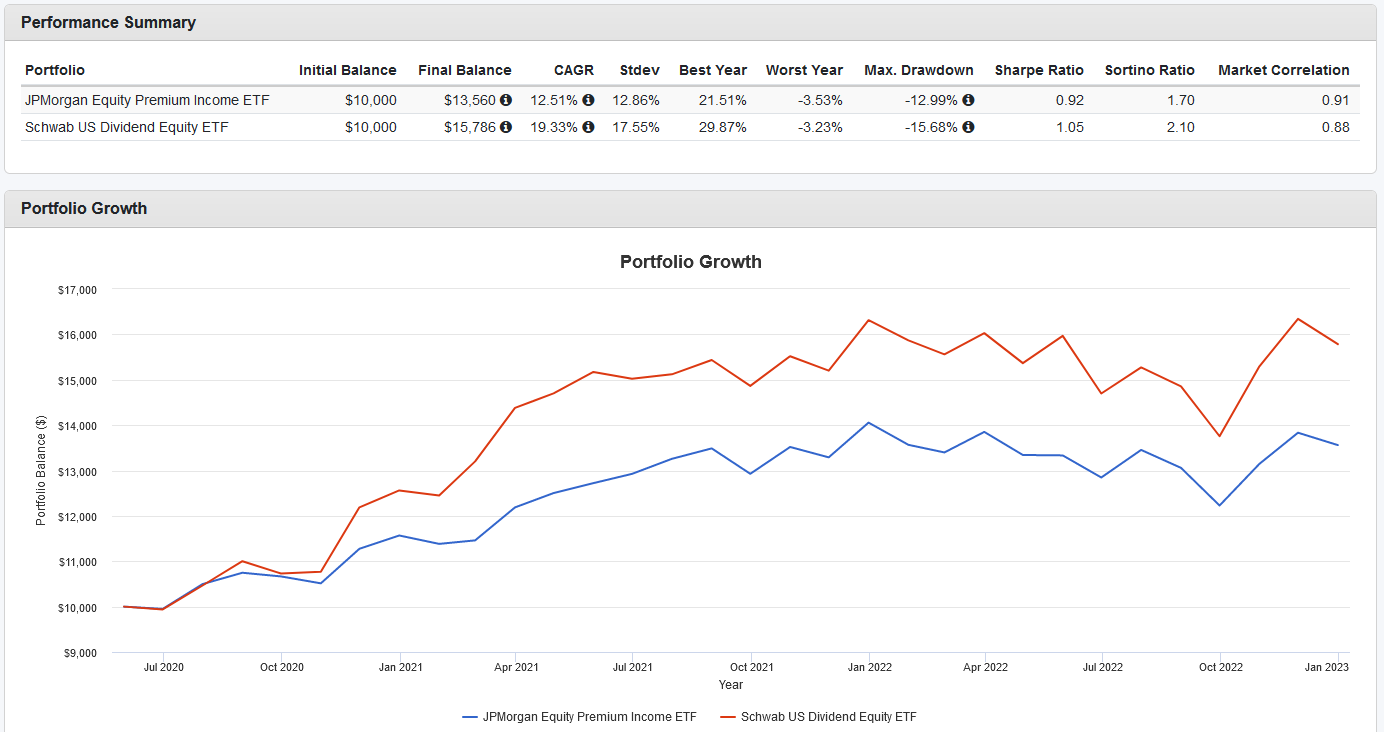Click info icon beside -15.68% drawdown
This screenshot has height=732, width=1384.
click(x=968, y=127)
